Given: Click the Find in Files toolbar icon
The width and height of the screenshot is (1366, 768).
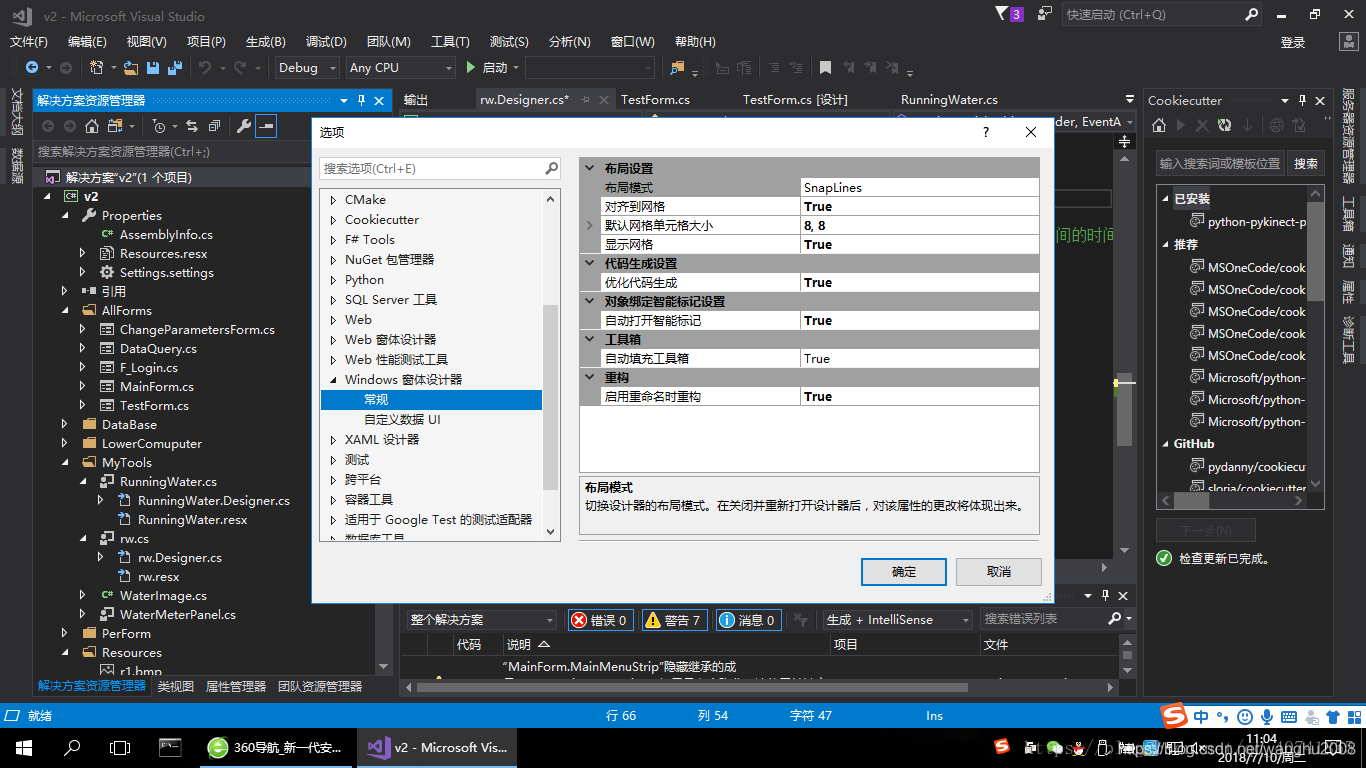Looking at the screenshot, I should pos(678,67).
